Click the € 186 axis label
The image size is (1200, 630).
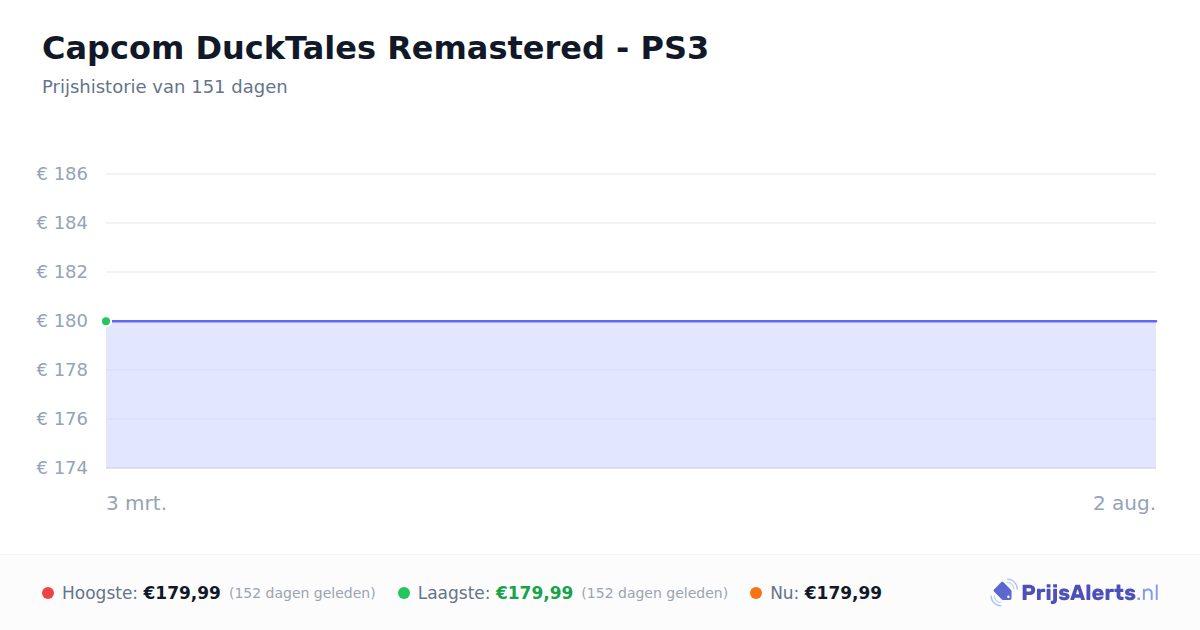62,174
